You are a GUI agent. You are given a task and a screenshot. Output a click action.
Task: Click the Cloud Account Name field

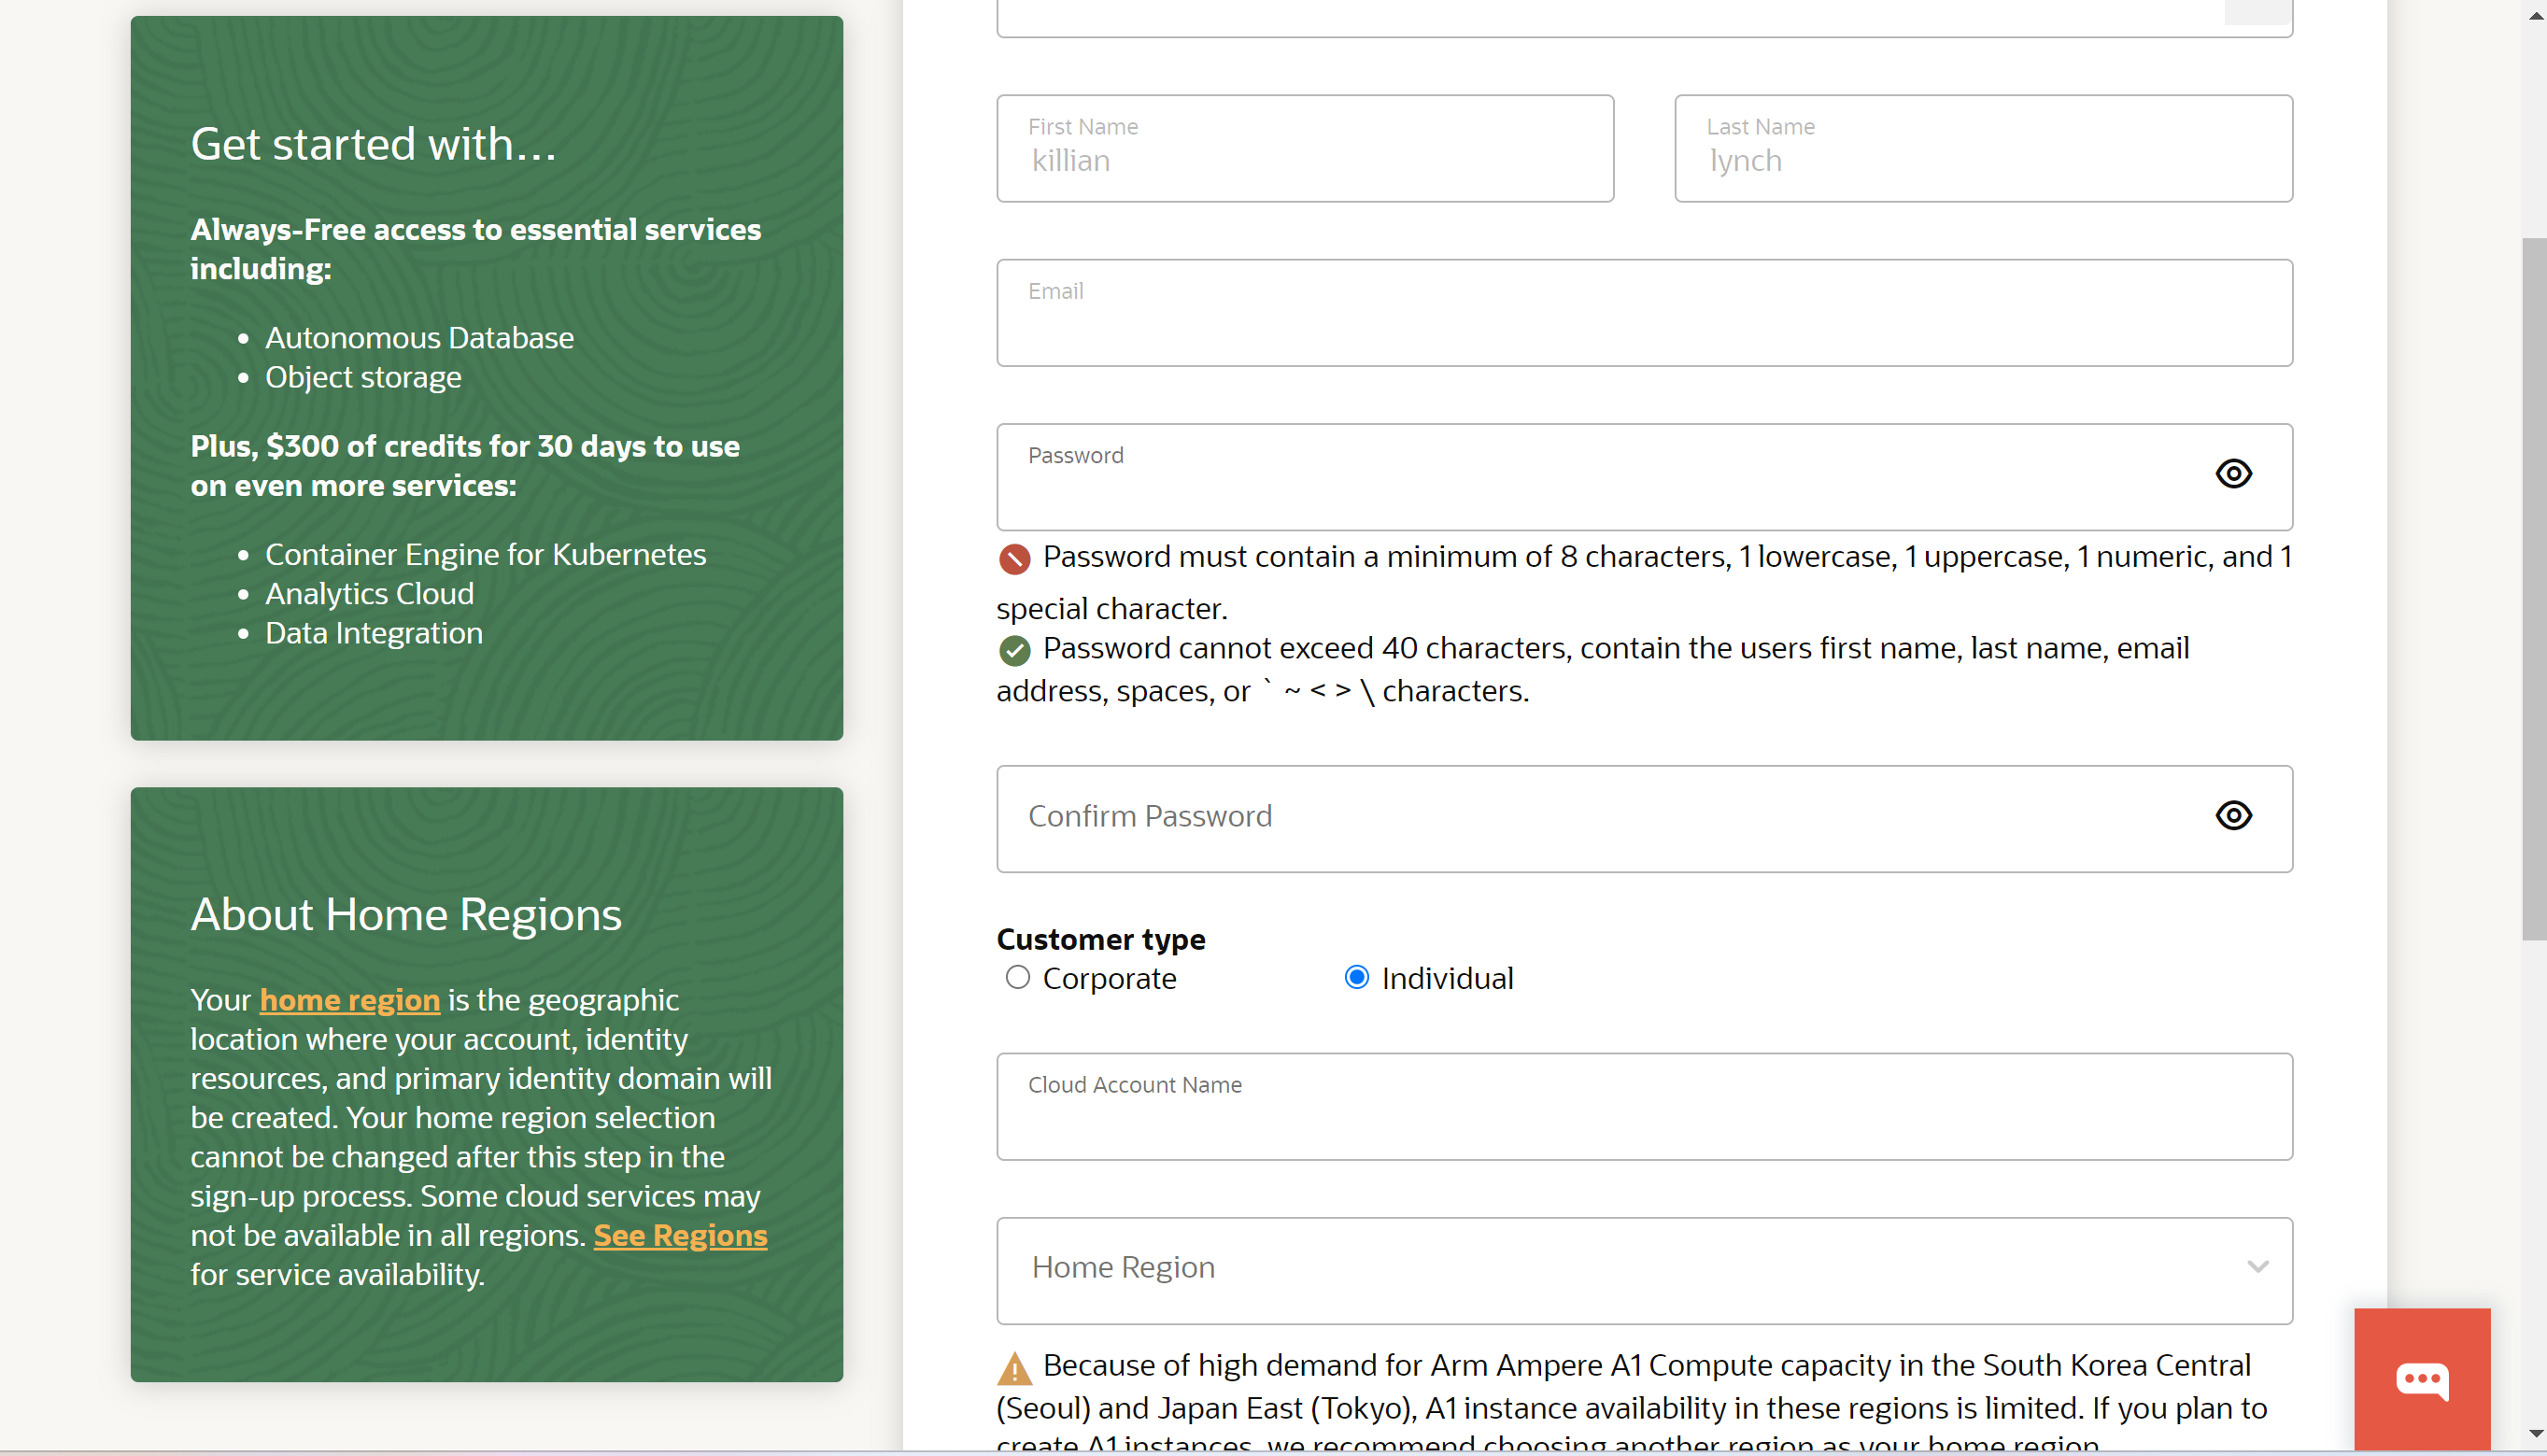1644,1106
